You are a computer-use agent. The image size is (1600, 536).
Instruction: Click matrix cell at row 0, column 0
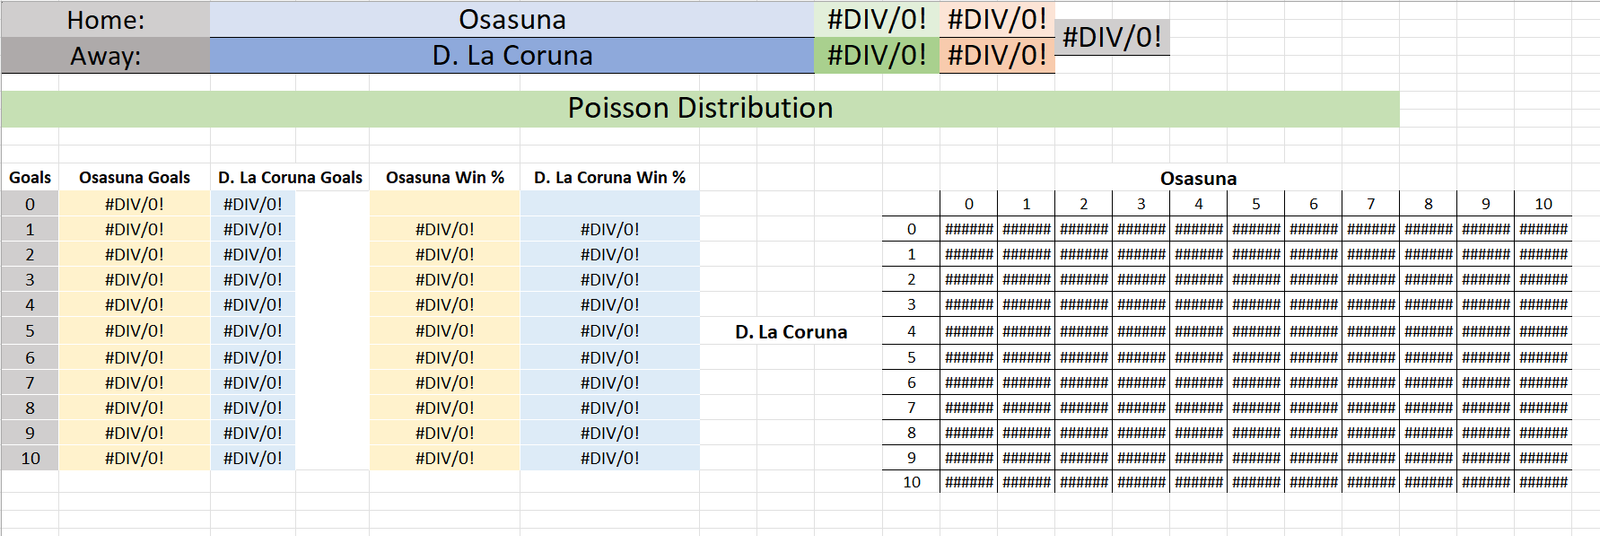tap(969, 229)
